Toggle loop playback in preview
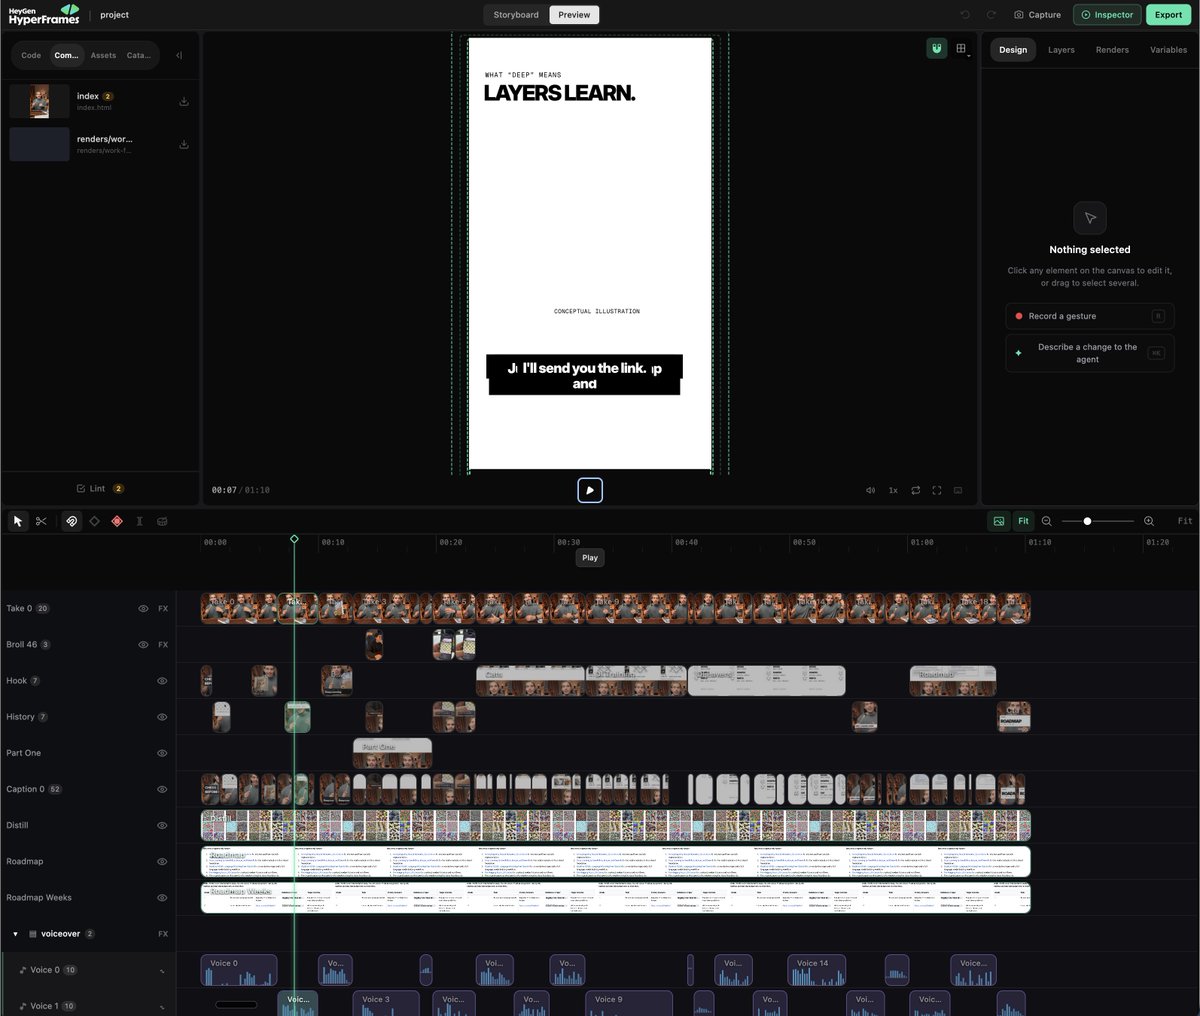 915,490
